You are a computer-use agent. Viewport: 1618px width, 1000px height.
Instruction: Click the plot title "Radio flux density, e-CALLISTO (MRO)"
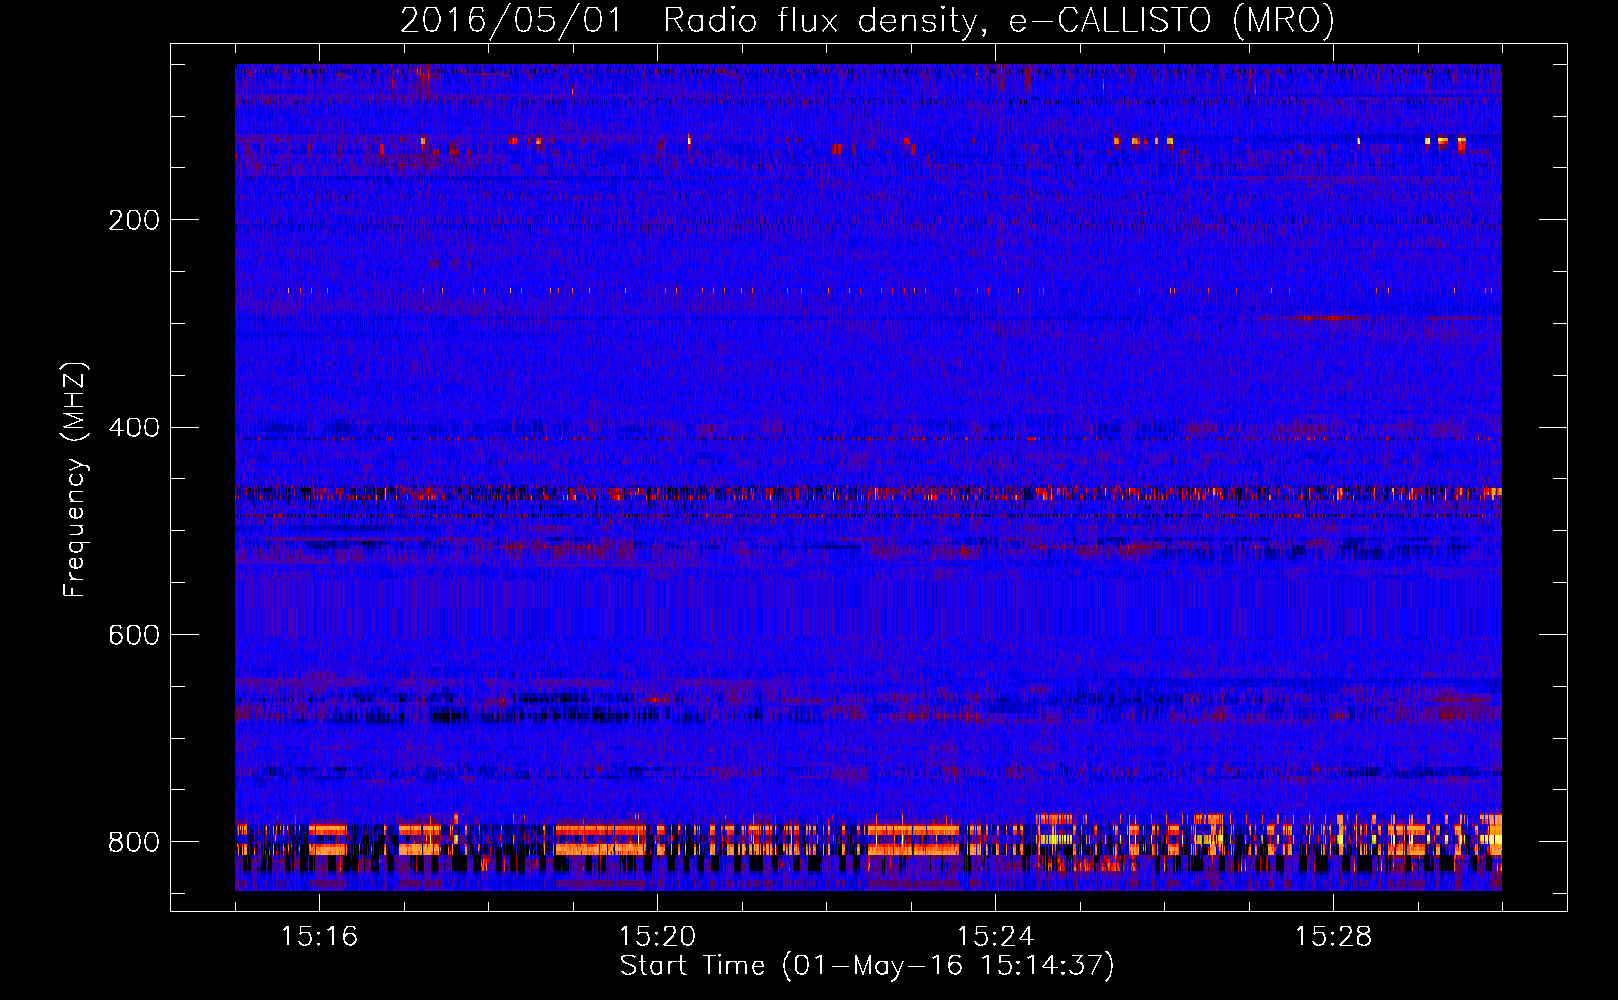coord(998,21)
